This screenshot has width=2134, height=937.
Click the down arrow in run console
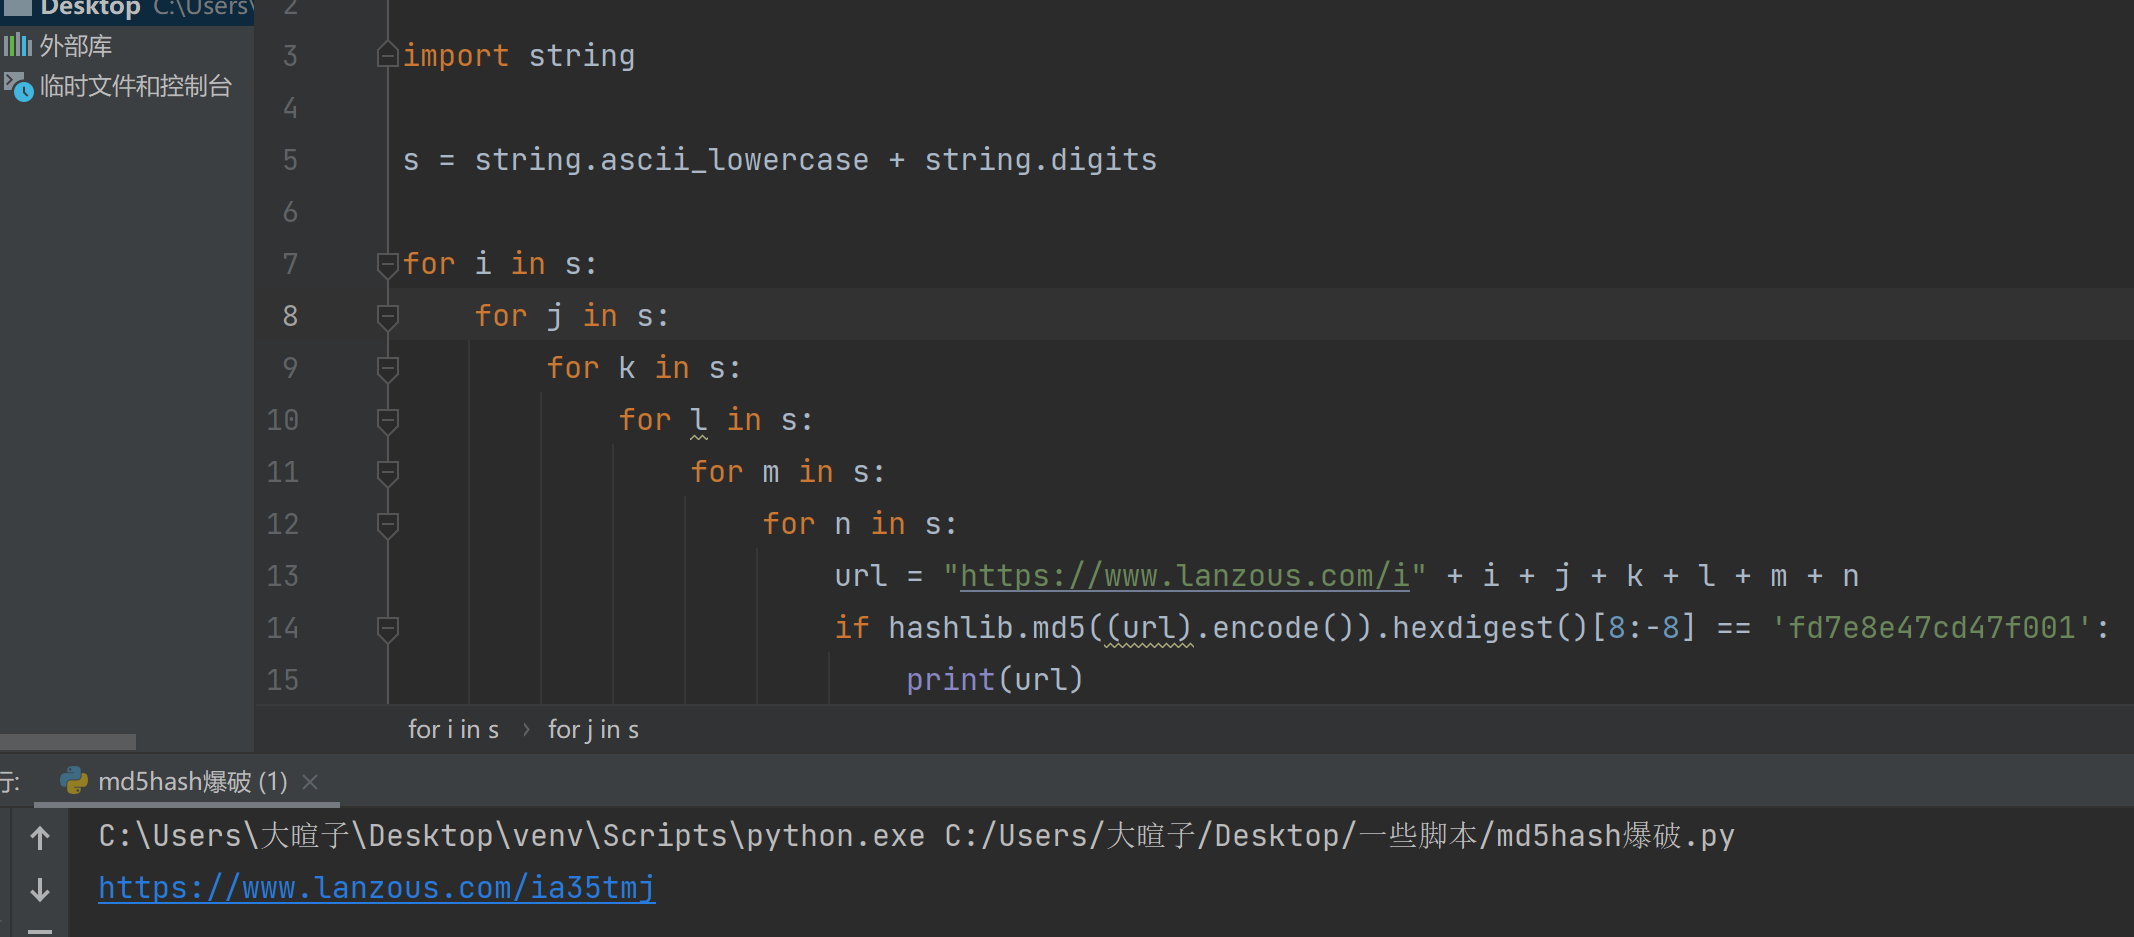coord(40,889)
